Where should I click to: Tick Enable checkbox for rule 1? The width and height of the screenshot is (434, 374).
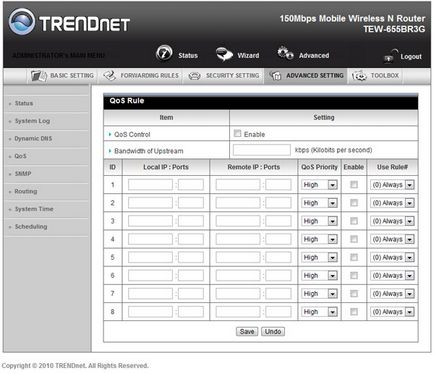354,184
